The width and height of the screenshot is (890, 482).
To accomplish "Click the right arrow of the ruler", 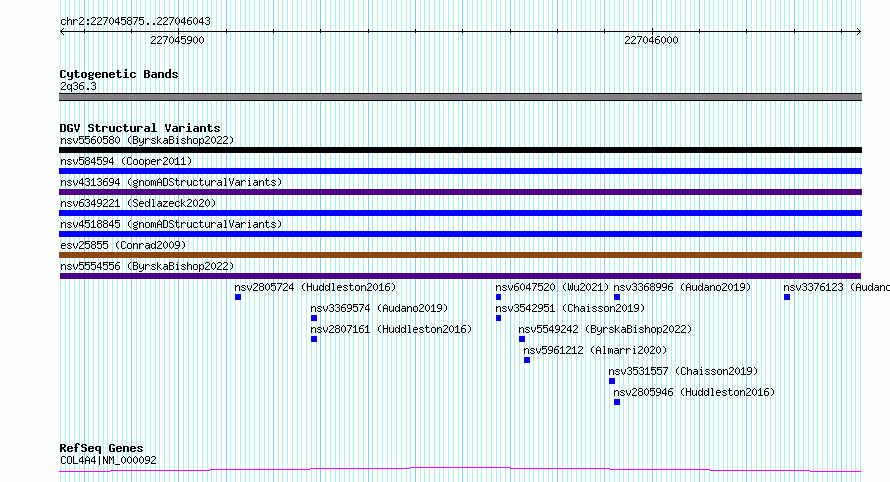I will click(x=858, y=32).
